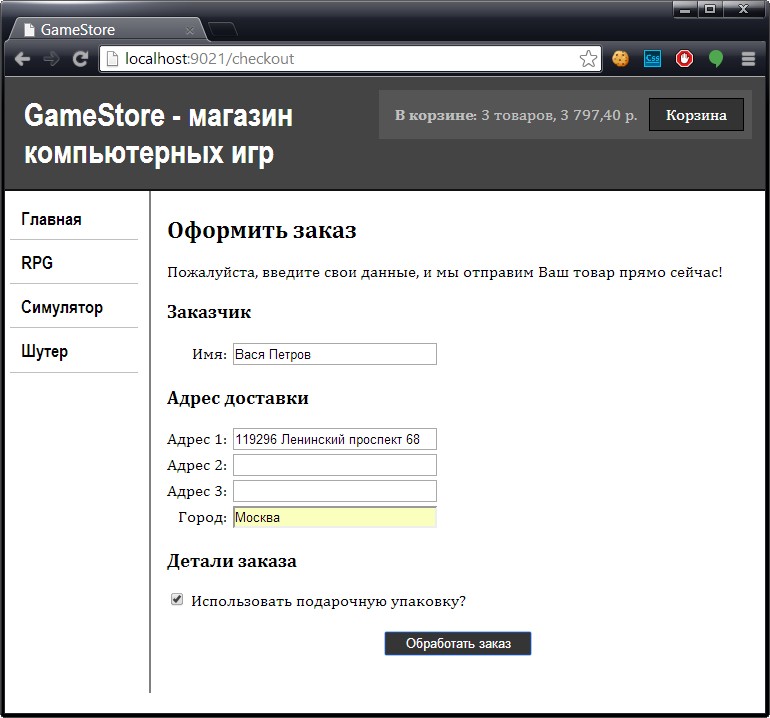Click the Город field containing Москва
This screenshot has width=770, height=718.
tap(334, 517)
